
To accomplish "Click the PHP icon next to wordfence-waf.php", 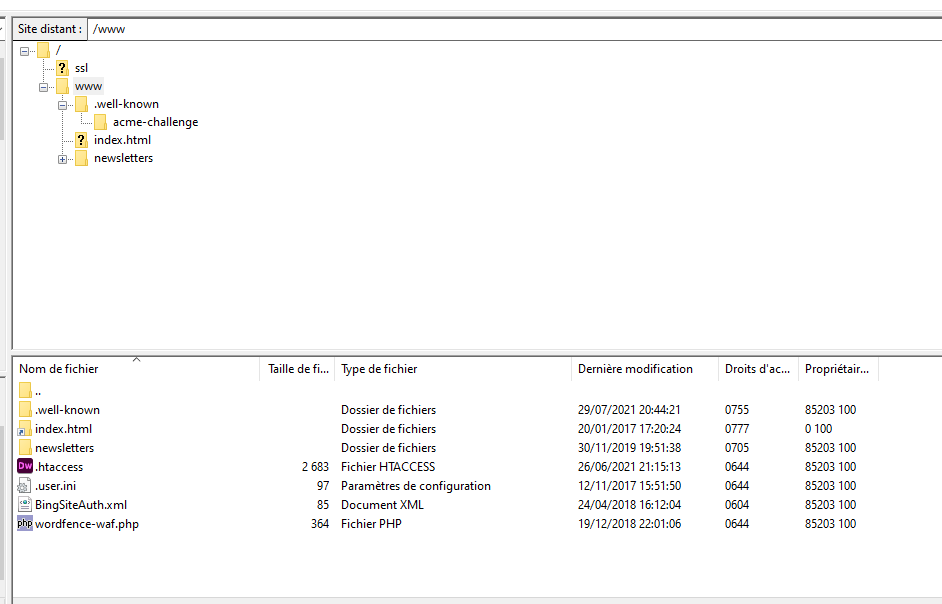I will pyautogui.click(x=25, y=524).
